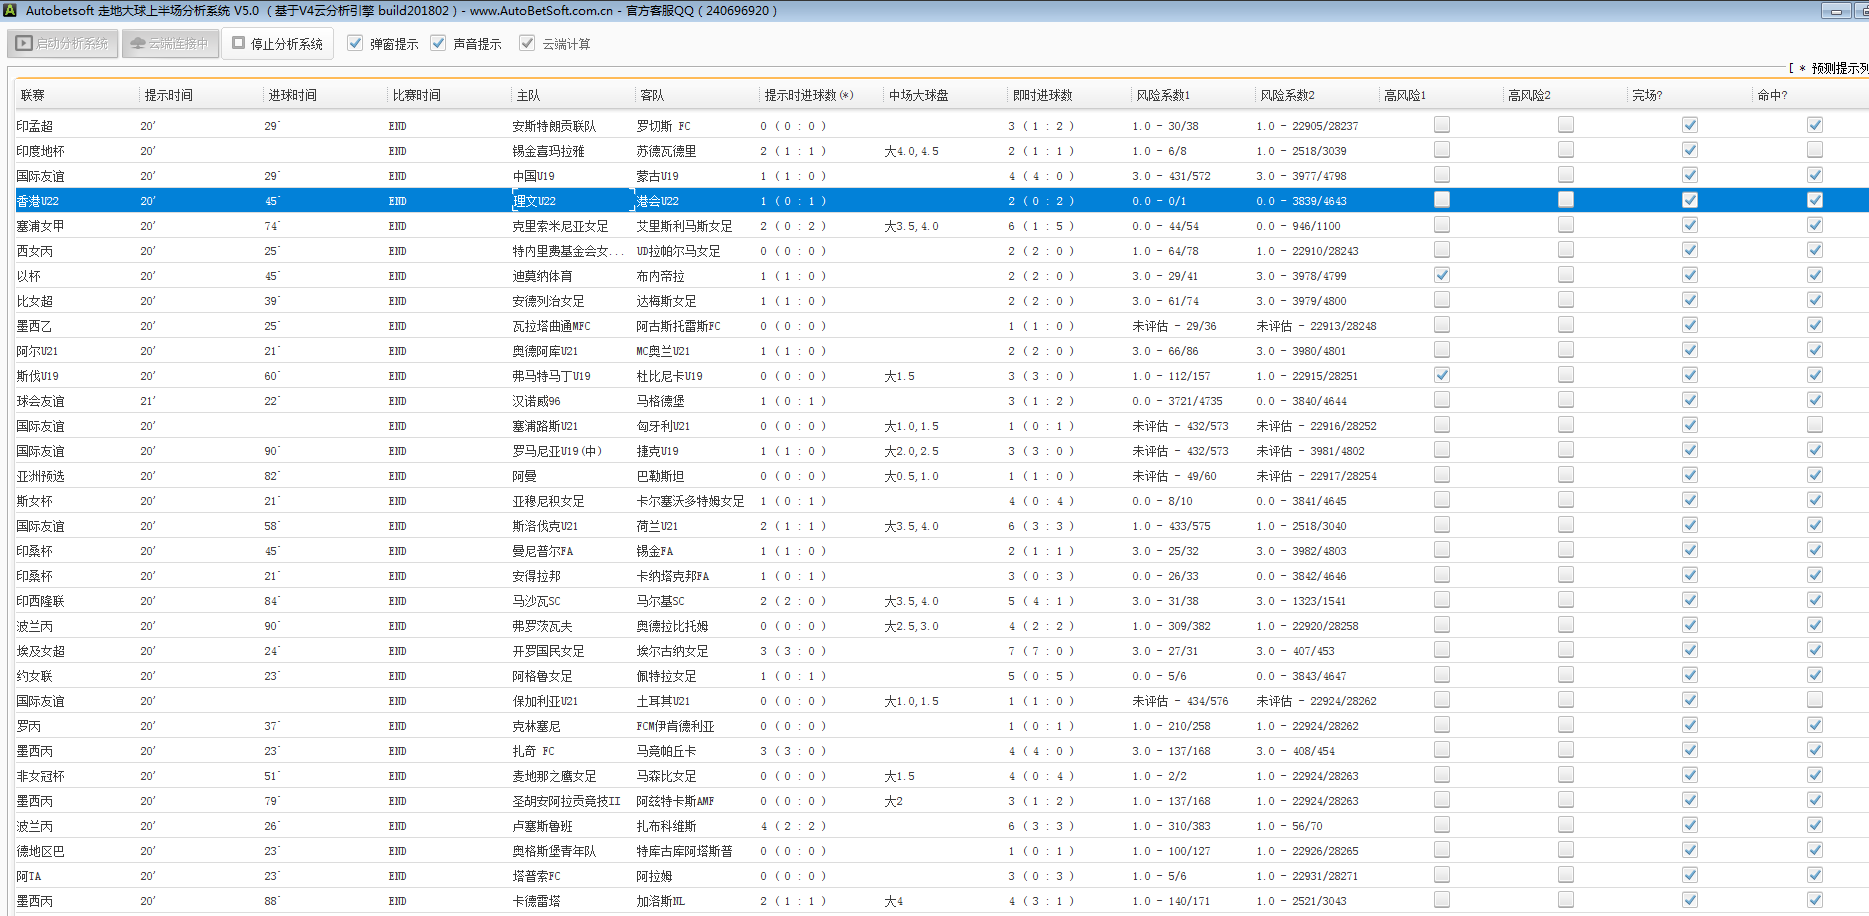
Task: Toggle the 弹窗提示 checkbox
Action: click(355, 43)
